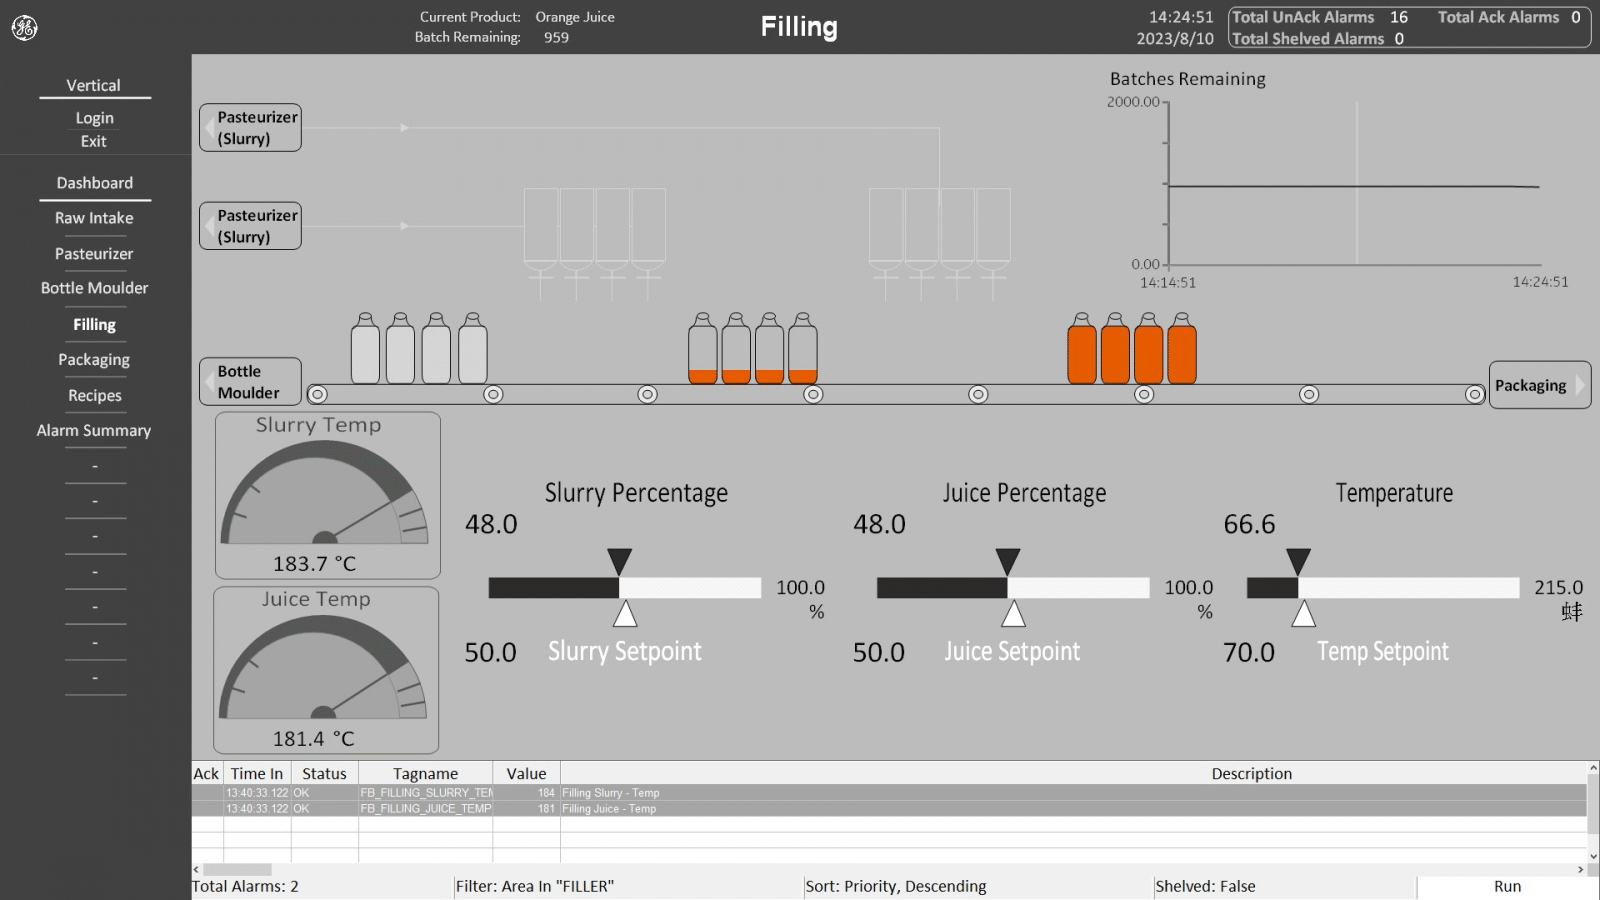Click the GE logo icon
This screenshot has height=900, width=1600.
[x=25, y=28]
